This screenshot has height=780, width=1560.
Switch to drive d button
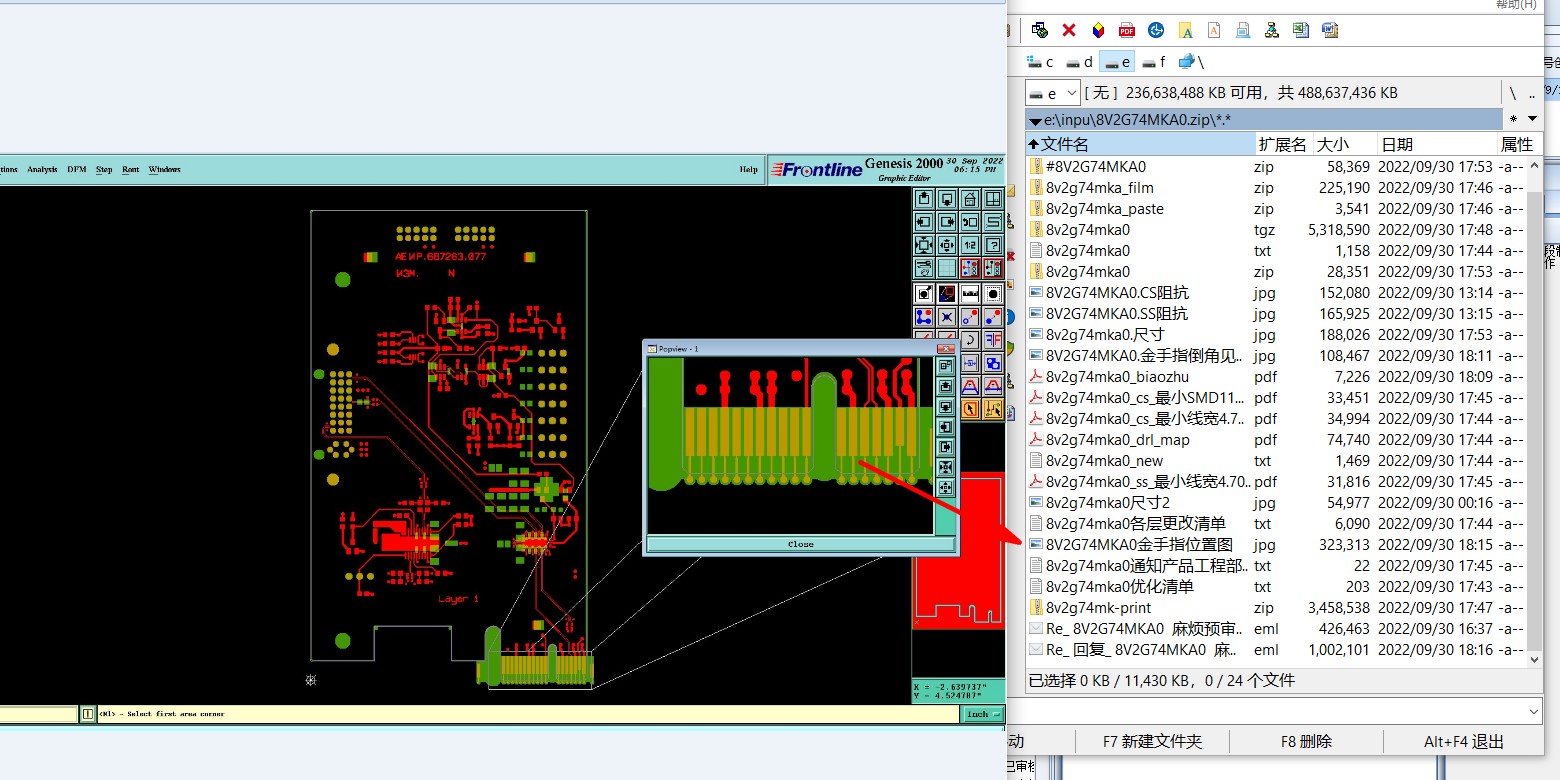1079,62
